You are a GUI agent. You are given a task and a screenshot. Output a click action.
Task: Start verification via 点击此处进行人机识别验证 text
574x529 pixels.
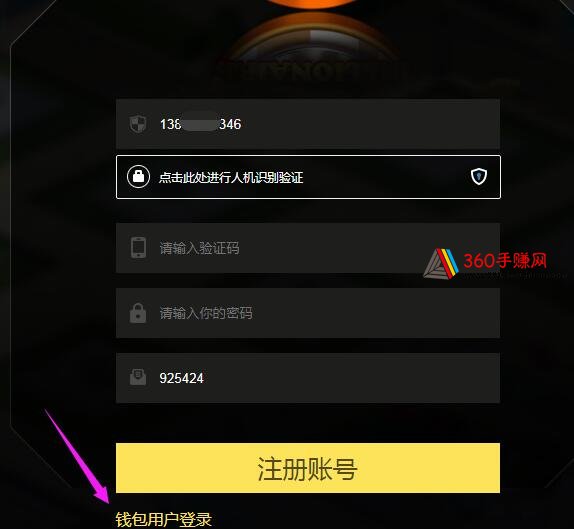(x=231, y=178)
